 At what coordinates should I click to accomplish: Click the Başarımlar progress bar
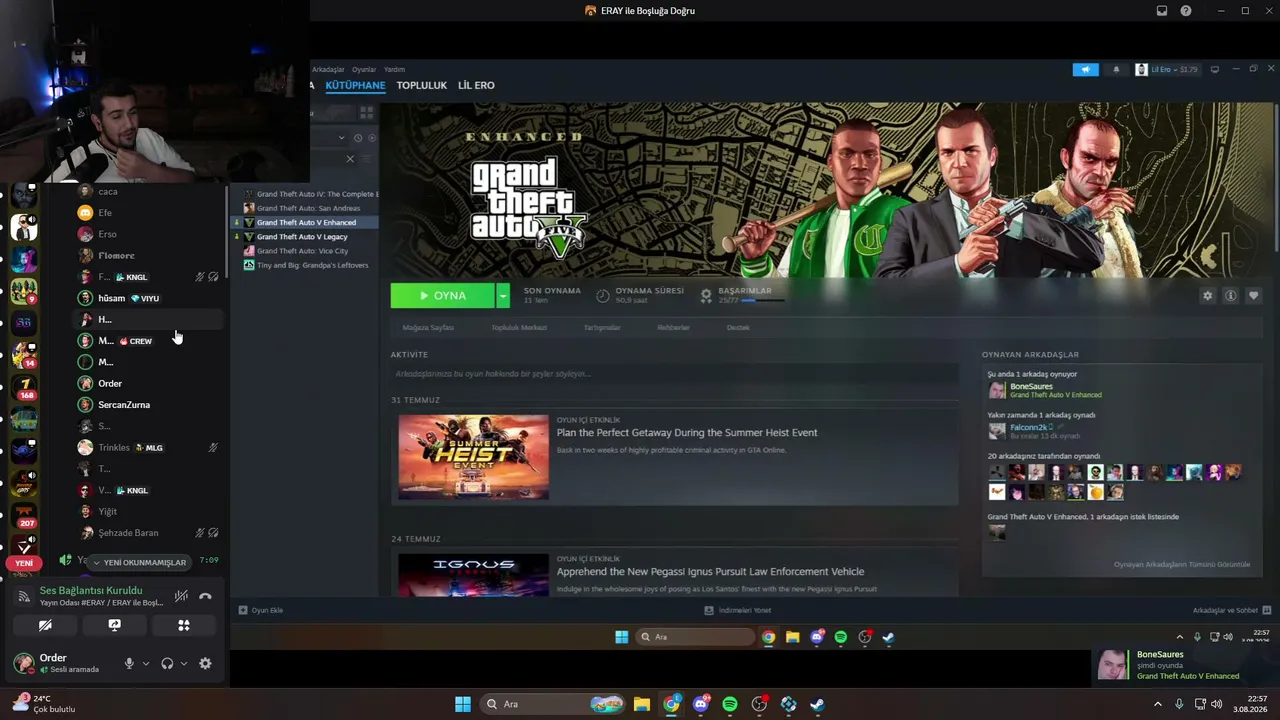[762, 300]
